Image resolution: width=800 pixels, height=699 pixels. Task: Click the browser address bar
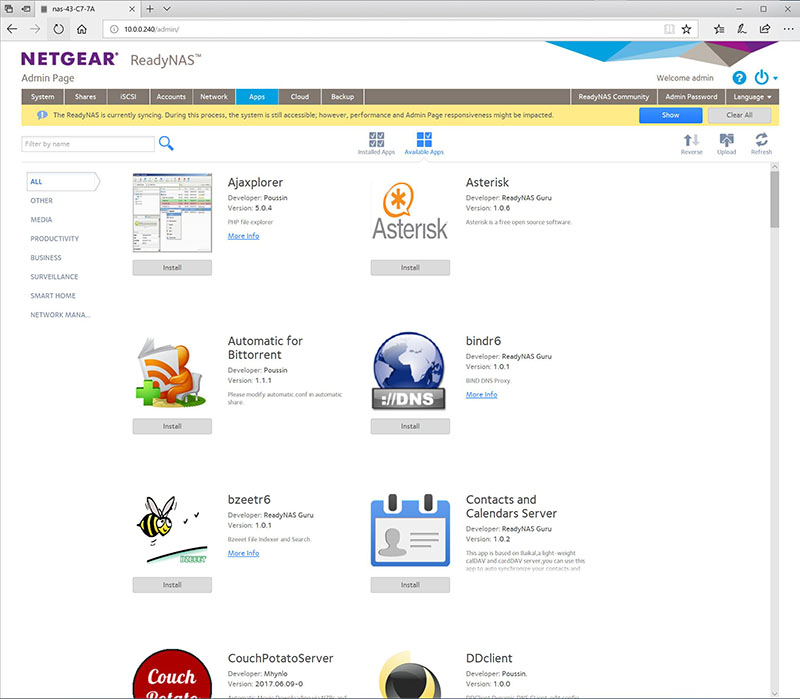pyautogui.click(x=385, y=29)
